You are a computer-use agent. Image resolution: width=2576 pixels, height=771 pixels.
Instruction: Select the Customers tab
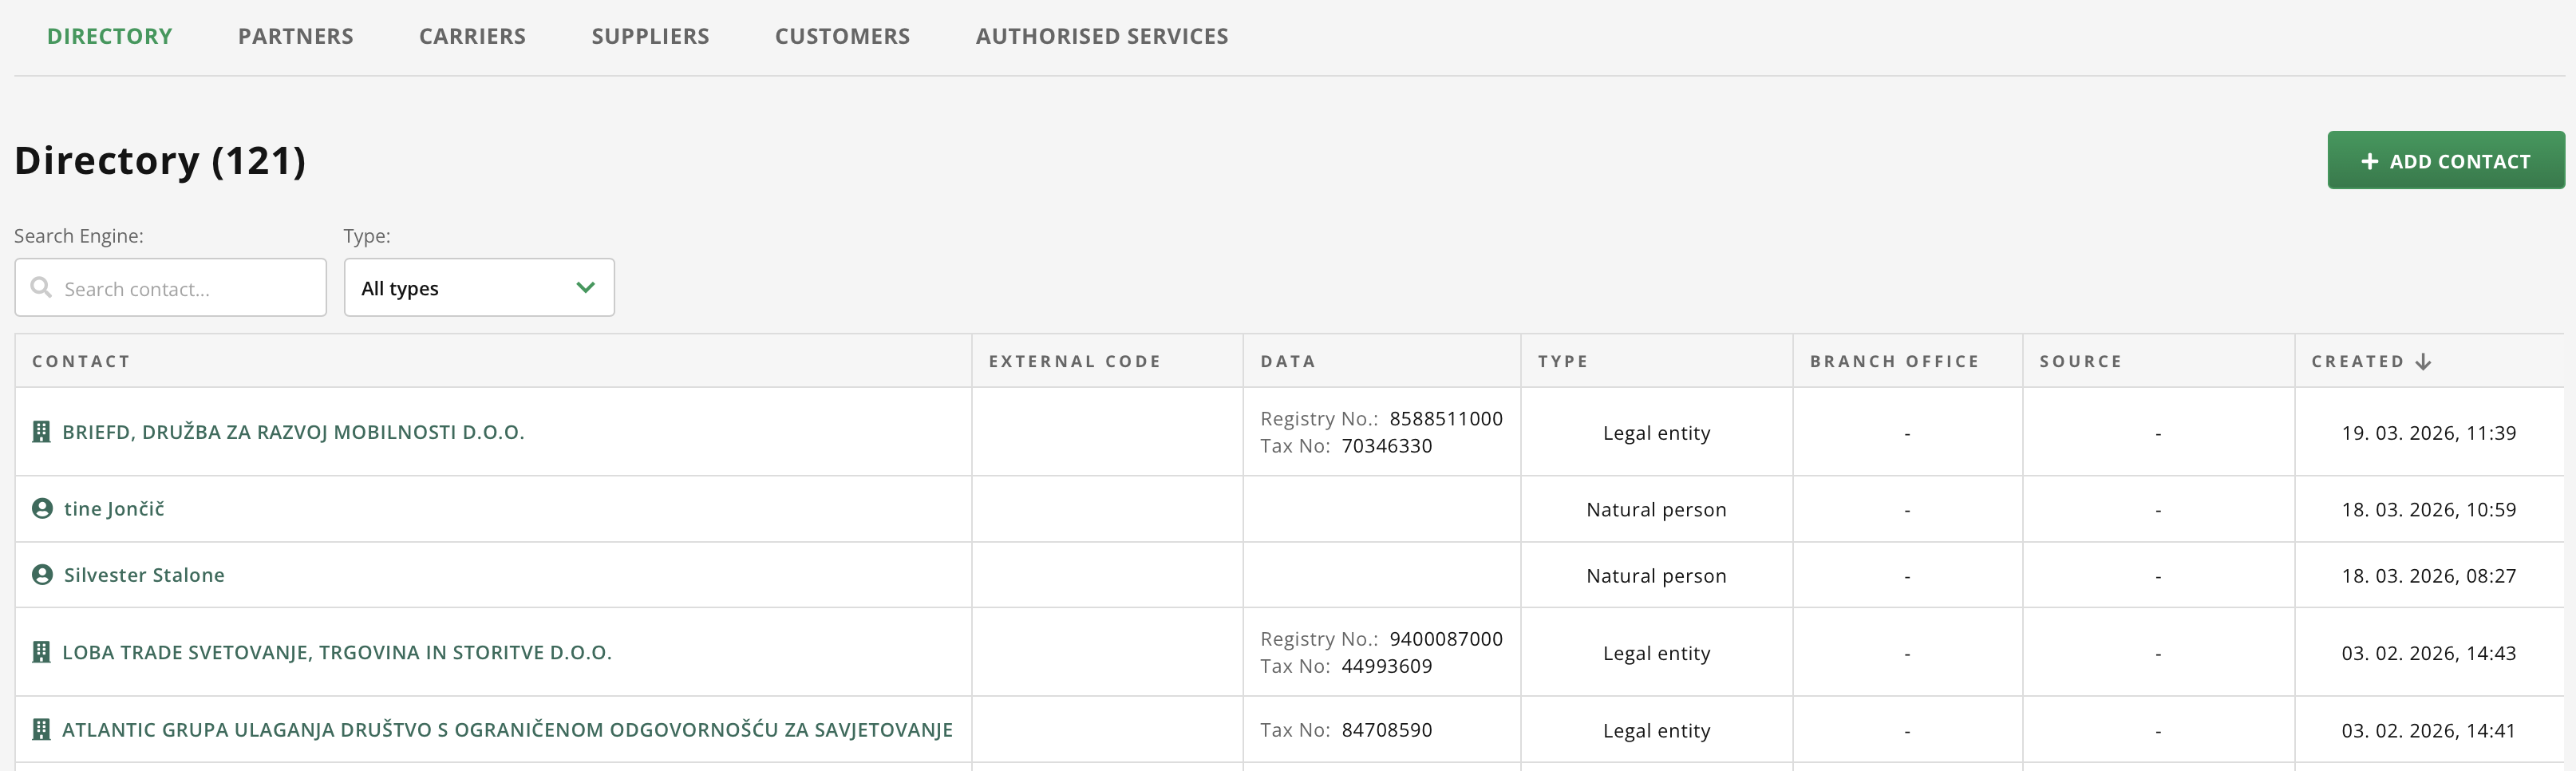[x=842, y=37]
